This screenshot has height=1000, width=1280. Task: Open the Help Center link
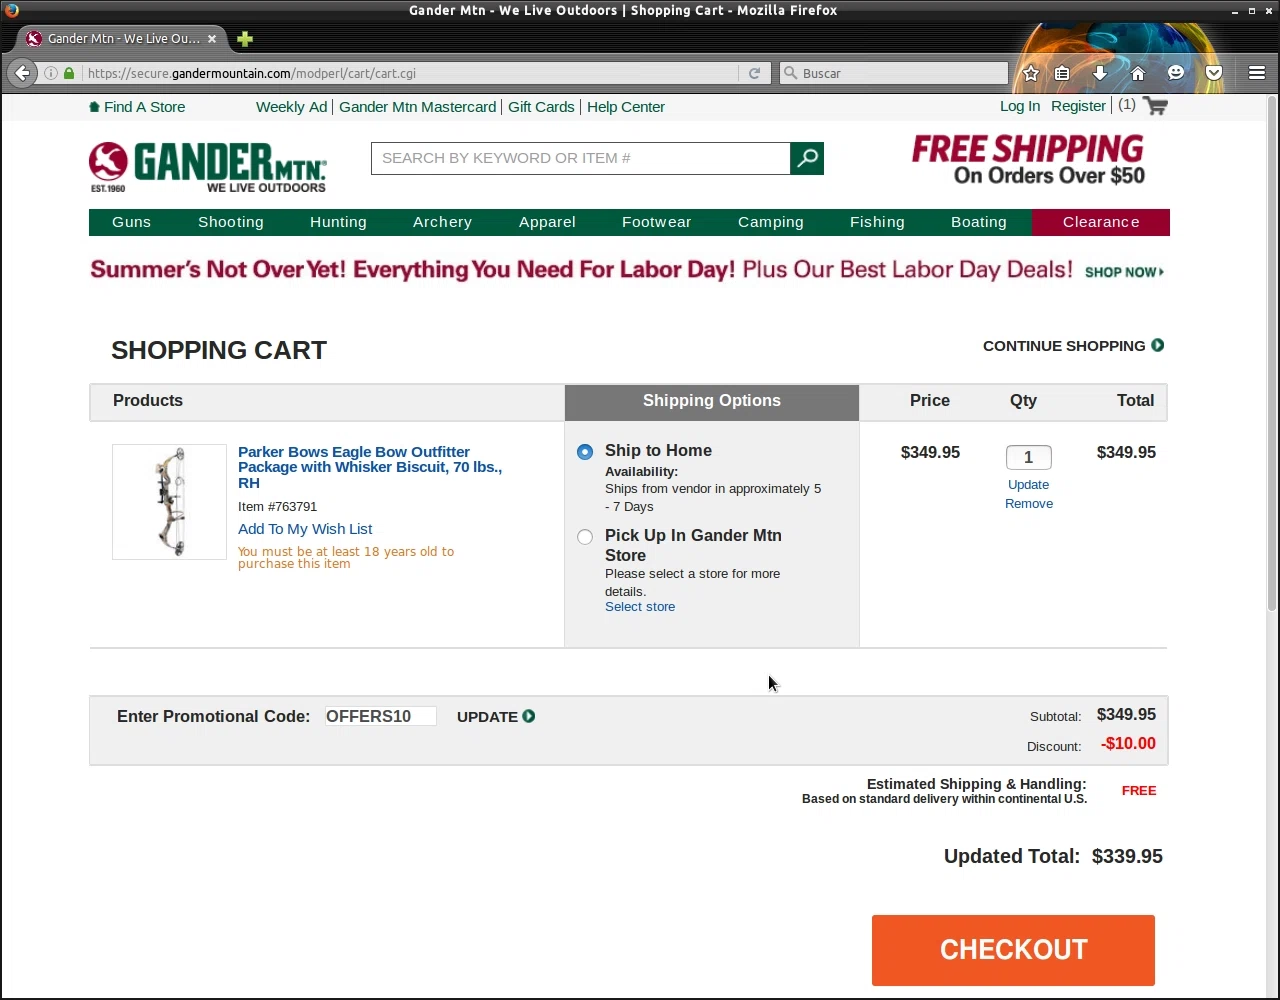pyautogui.click(x=626, y=107)
